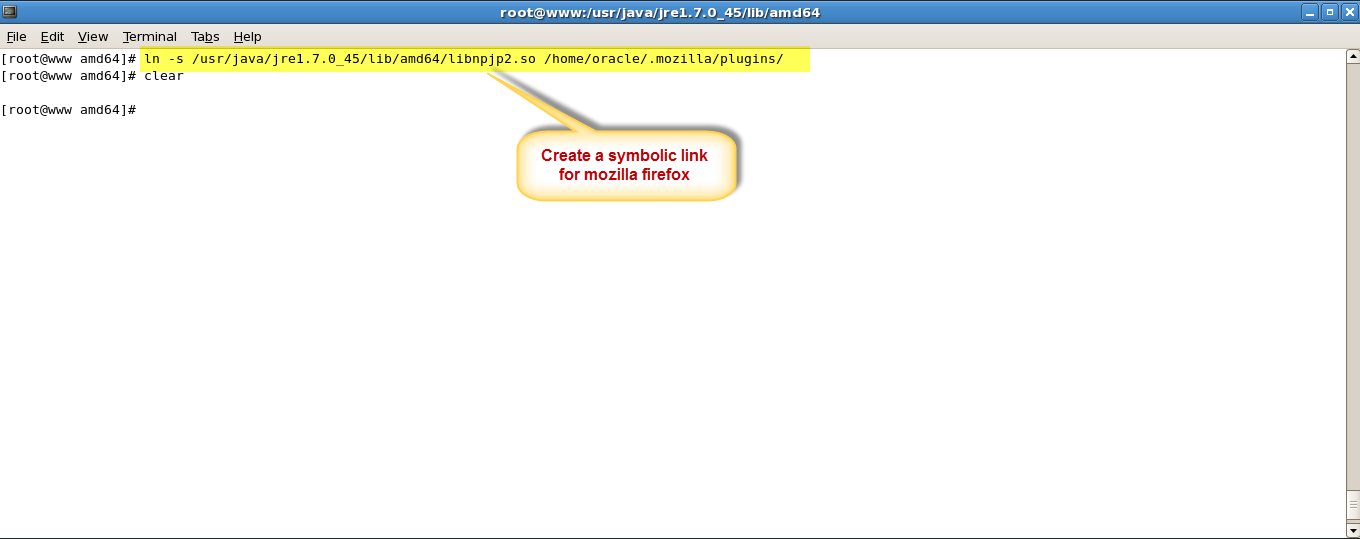Click the scrollbar up arrow
The image size is (1360, 539).
click(1352, 57)
